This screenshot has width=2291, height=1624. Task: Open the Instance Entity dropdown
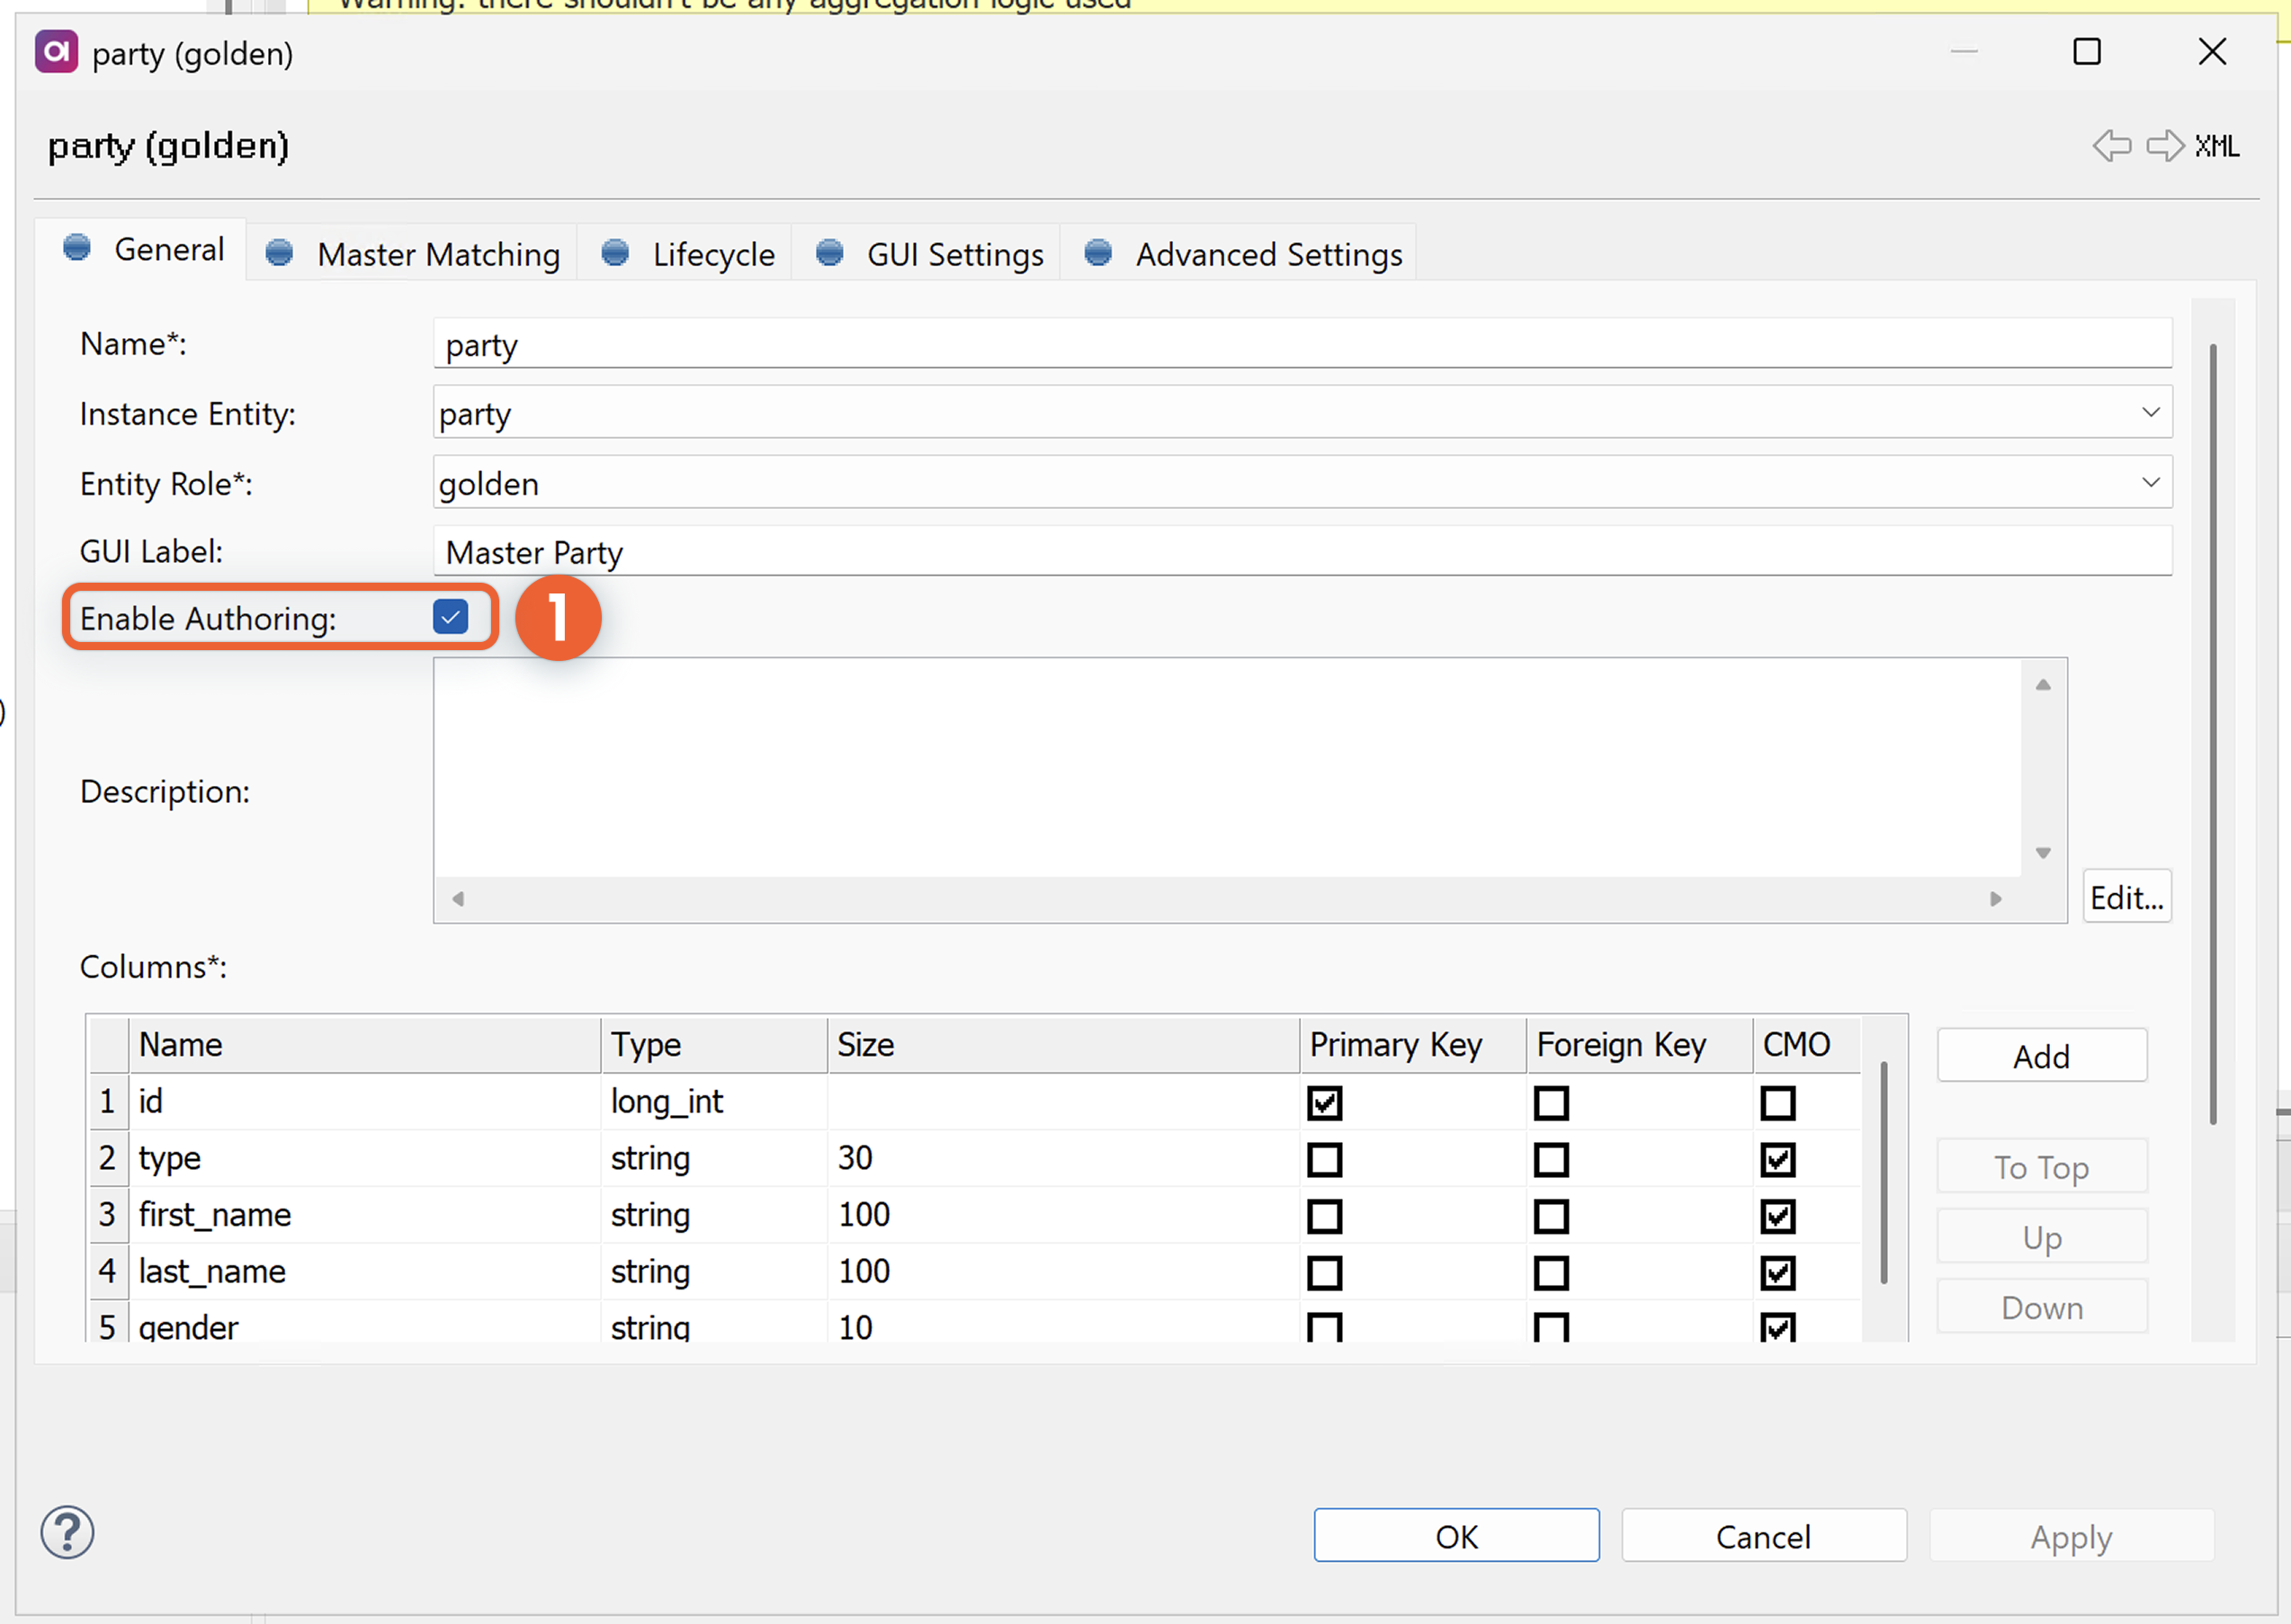(x=2151, y=412)
